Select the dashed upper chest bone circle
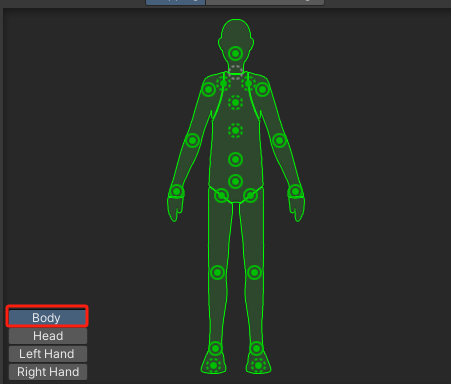The height and width of the screenshot is (384, 451). pyautogui.click(x=236, y=103)
